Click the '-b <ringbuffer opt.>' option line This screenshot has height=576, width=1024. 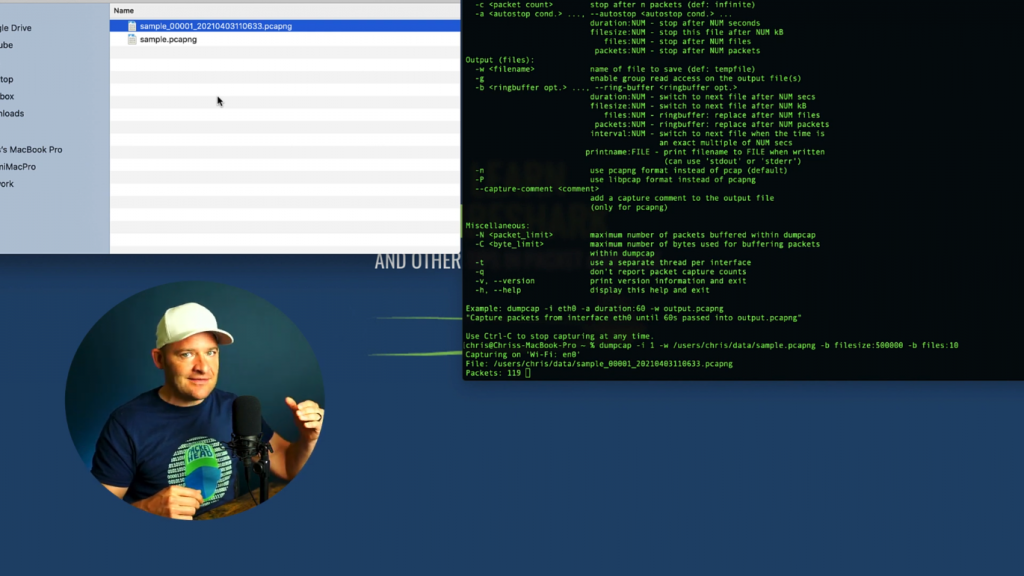pos(606,88)
